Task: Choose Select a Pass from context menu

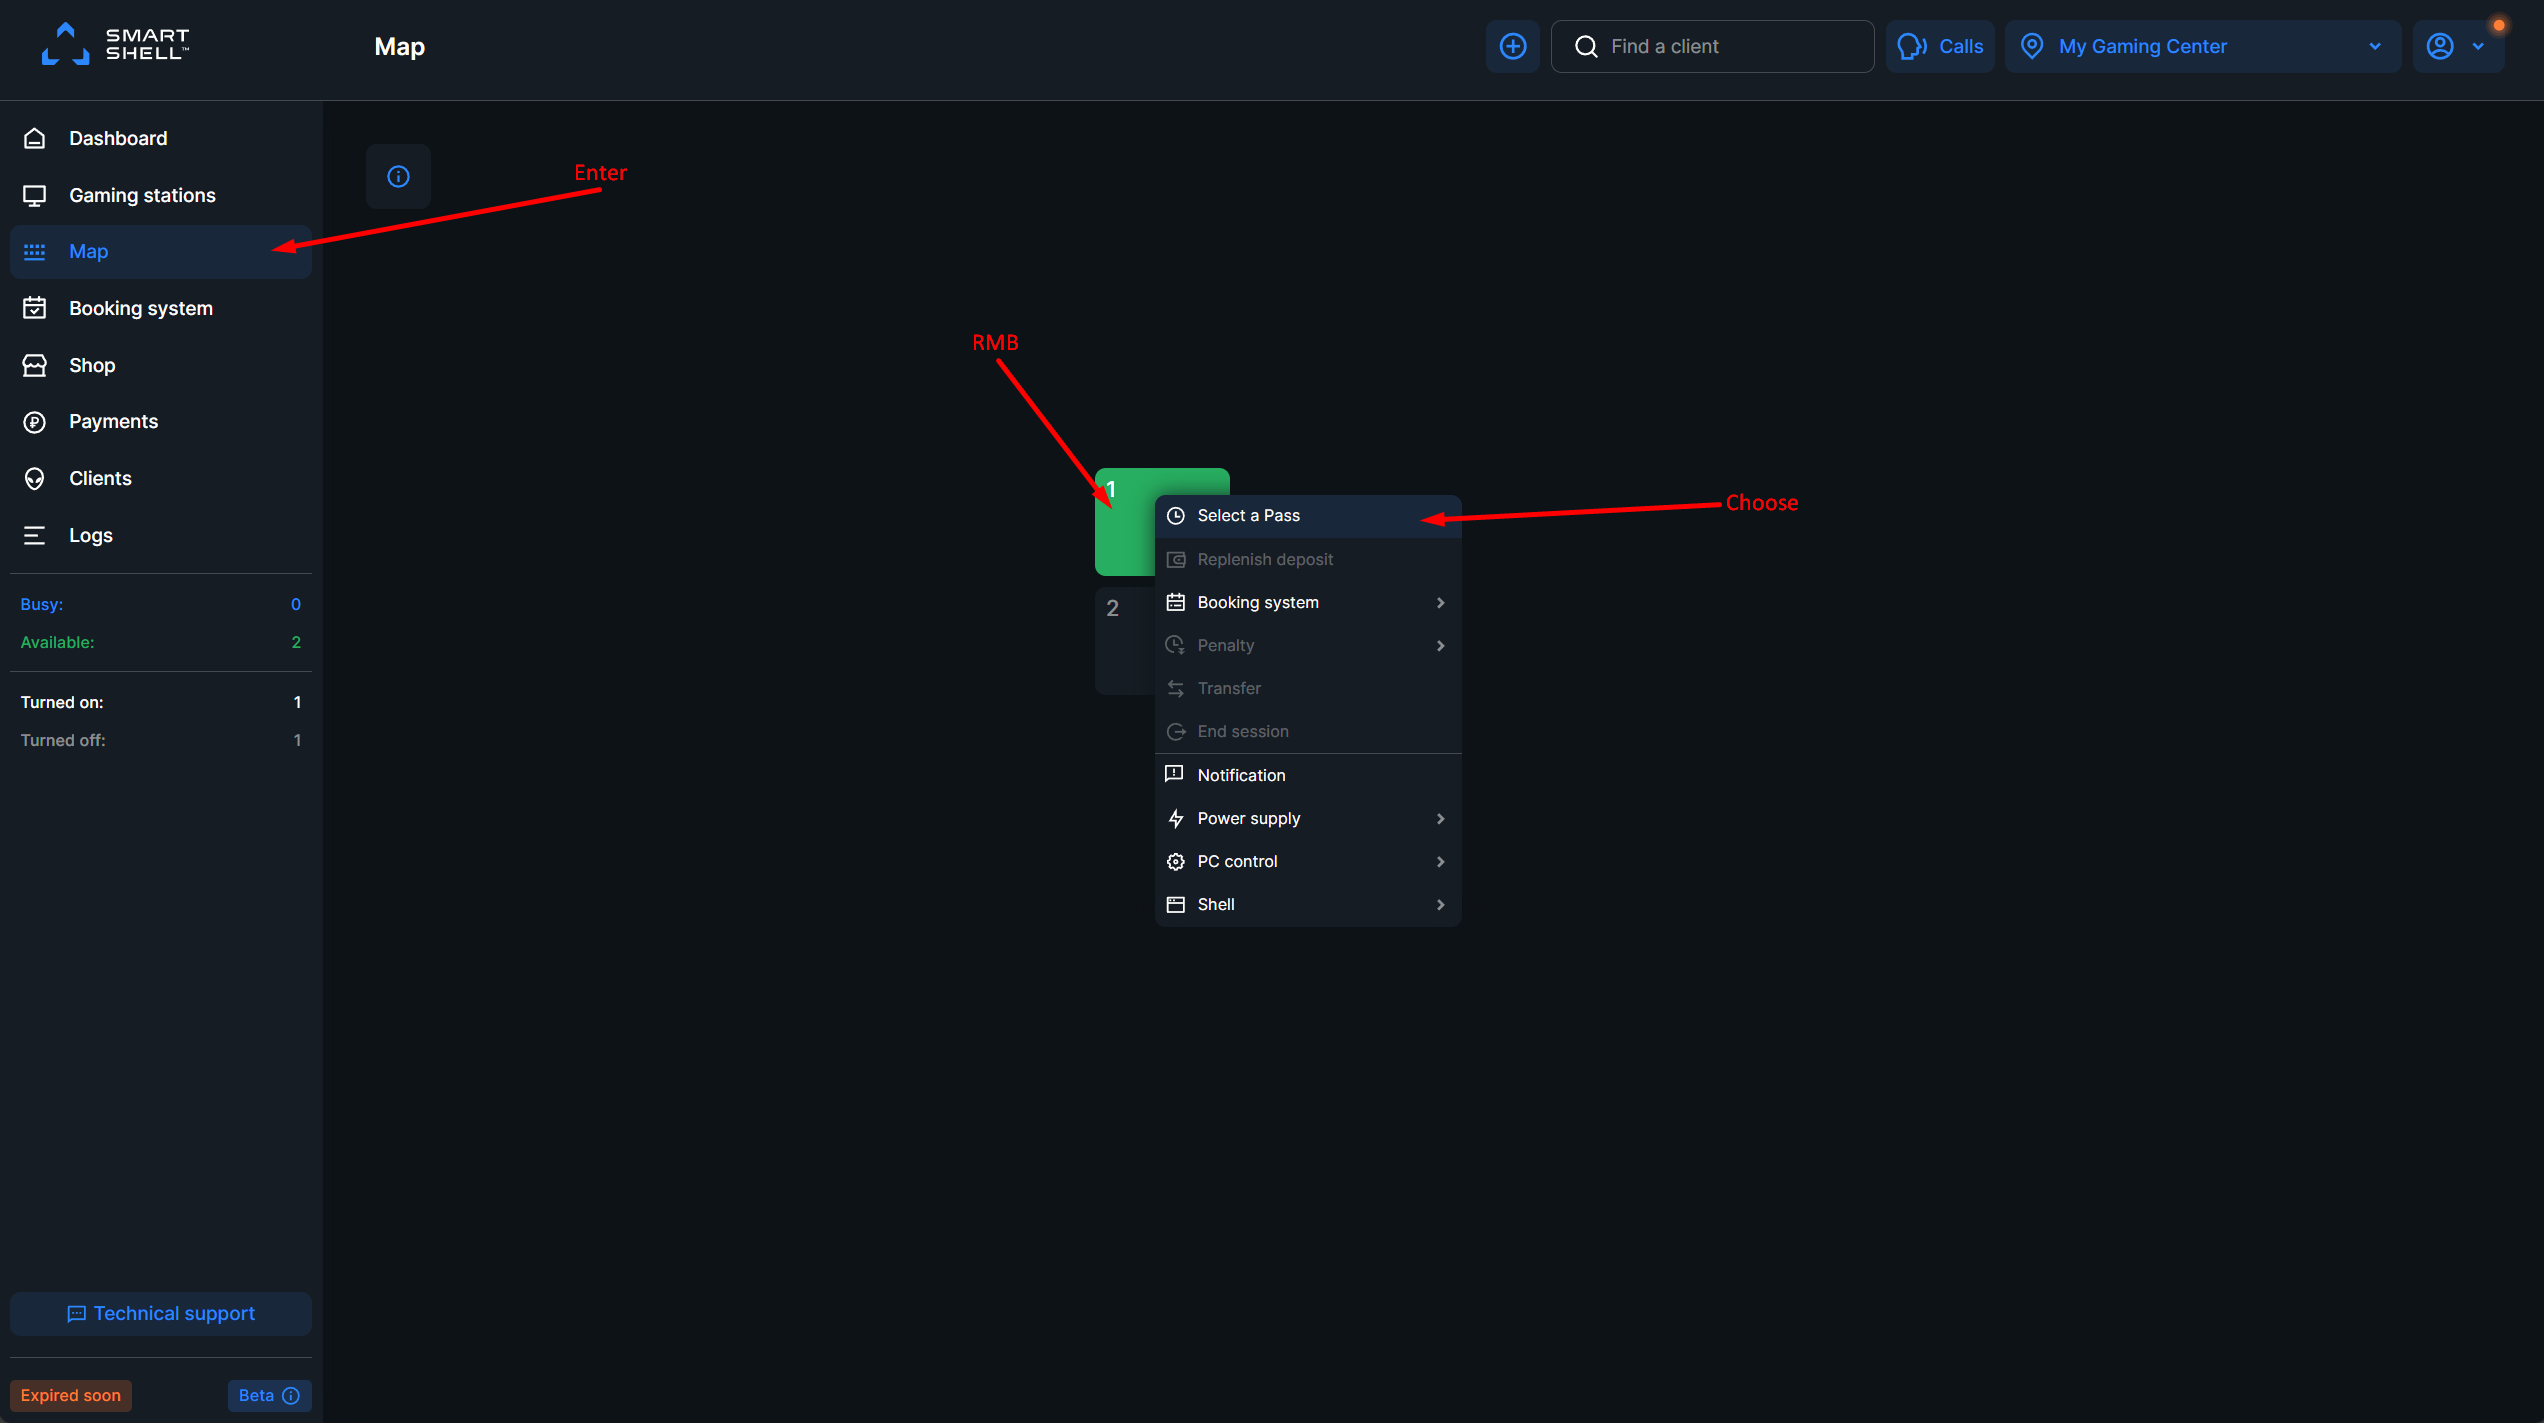Action: coord(1249,515)
